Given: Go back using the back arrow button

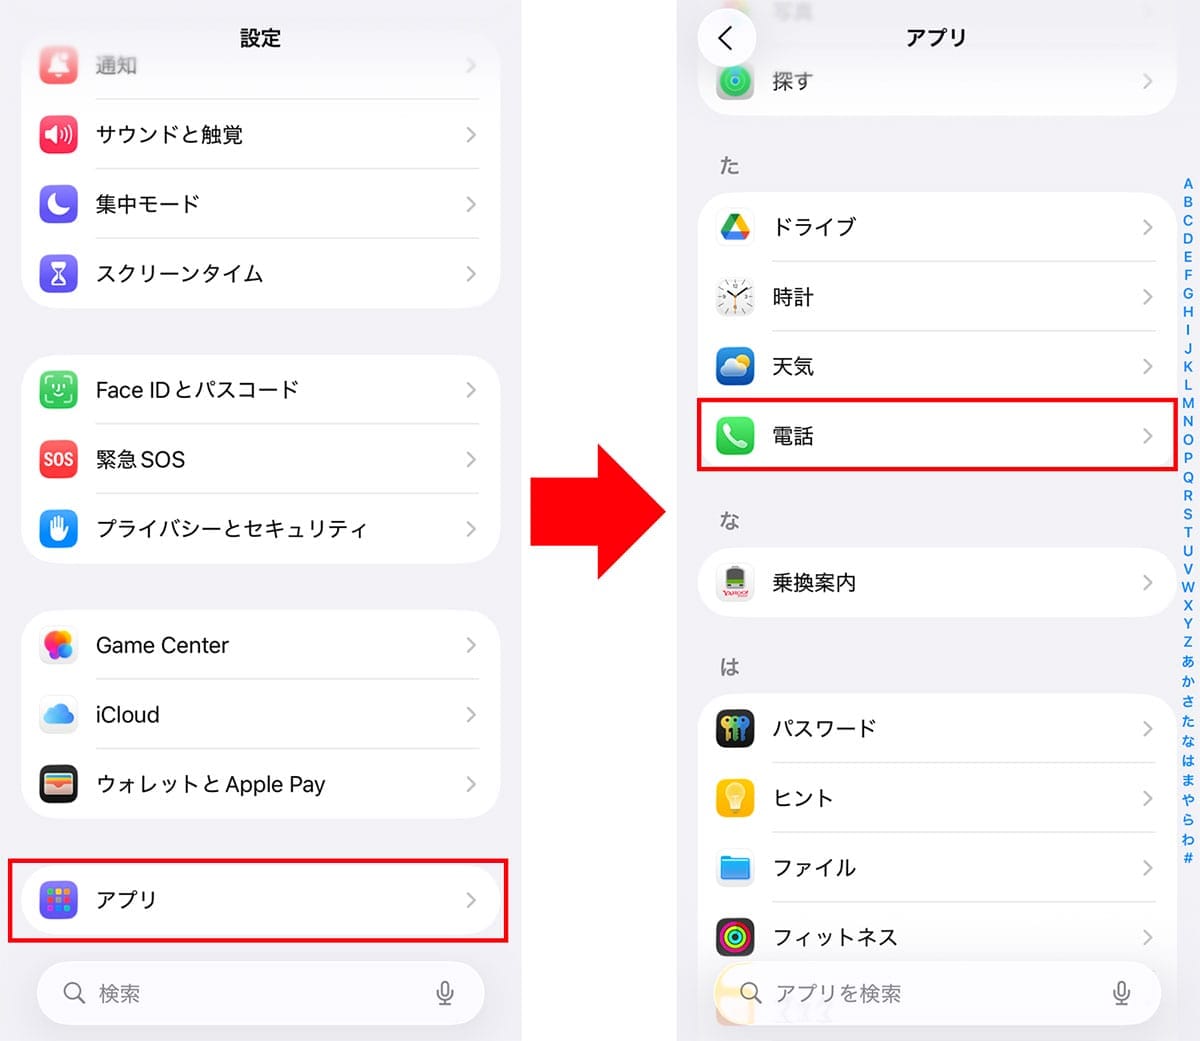Looking at the screenshot, I should tap(726, 38).
